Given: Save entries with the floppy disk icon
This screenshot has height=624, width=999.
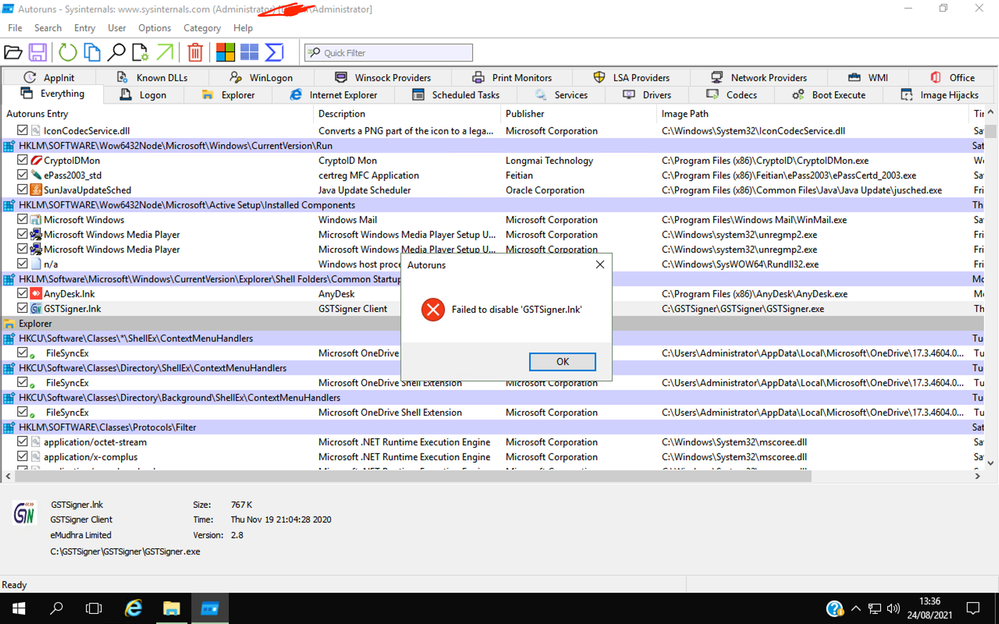Looking at the screenshot, I should click(x=38, y=52).
